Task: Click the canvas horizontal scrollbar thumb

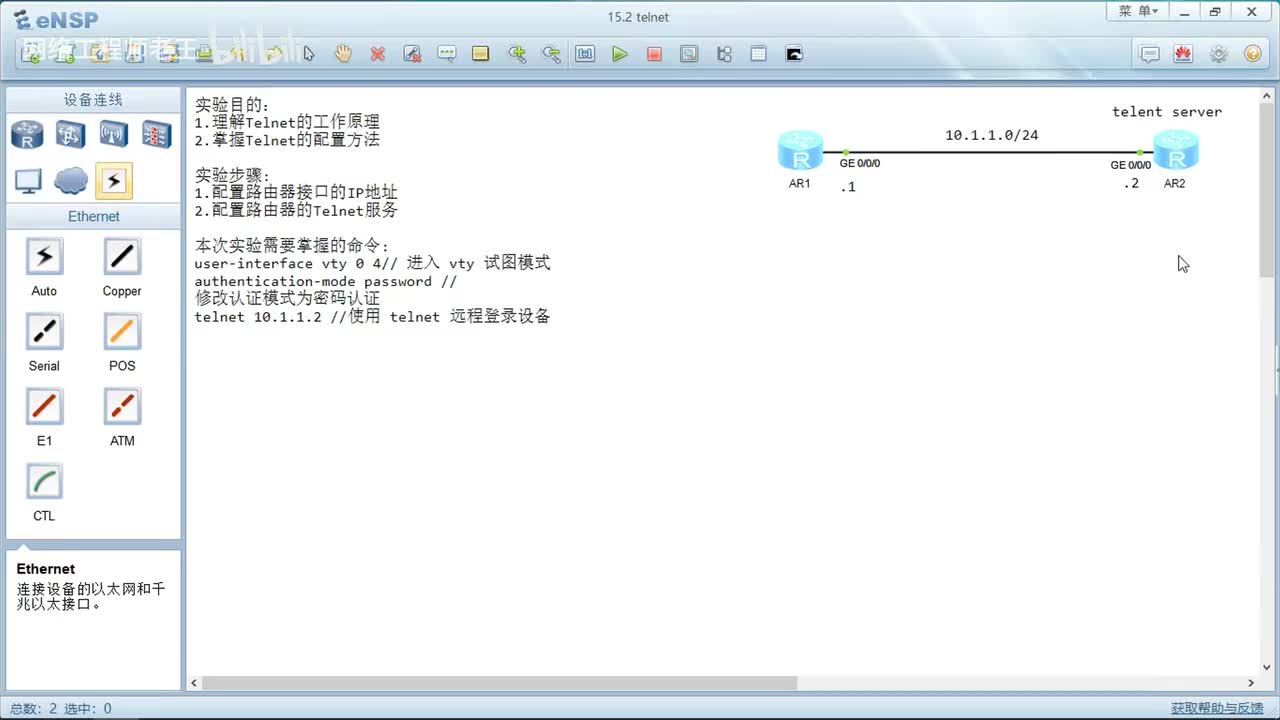Action: coord(500,683)
